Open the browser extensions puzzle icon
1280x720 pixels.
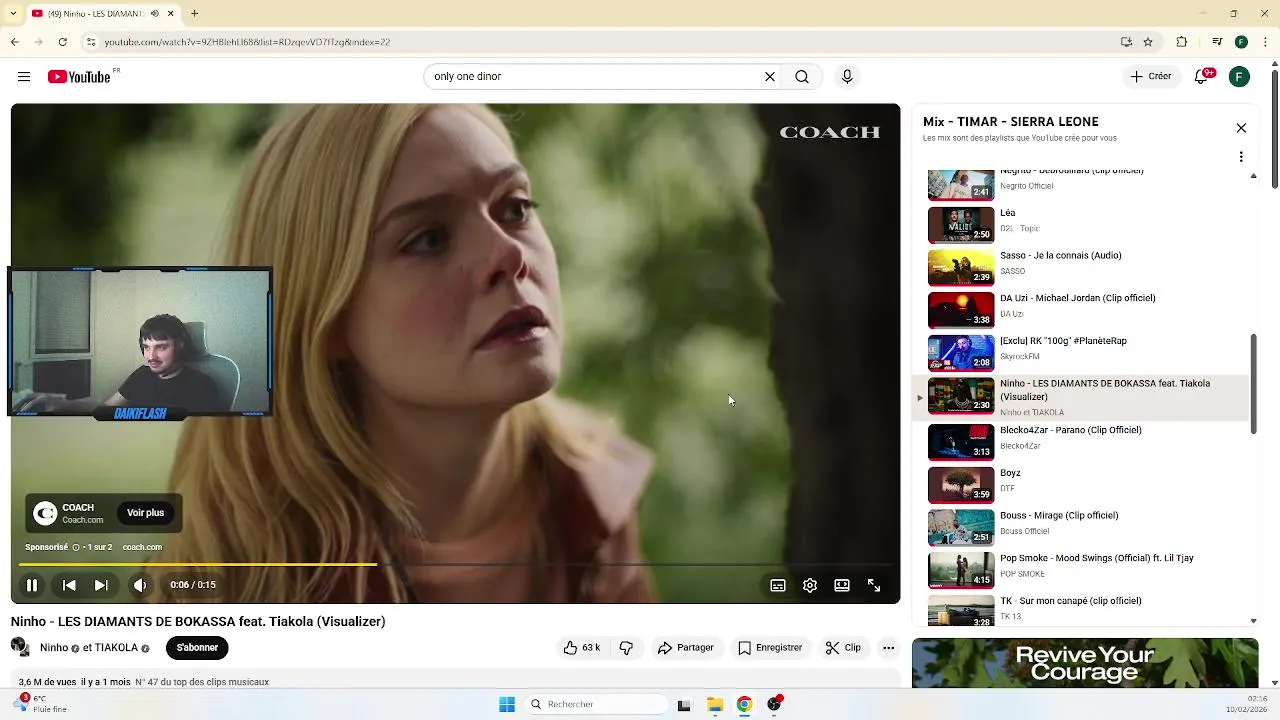[x=1181, y=42]
